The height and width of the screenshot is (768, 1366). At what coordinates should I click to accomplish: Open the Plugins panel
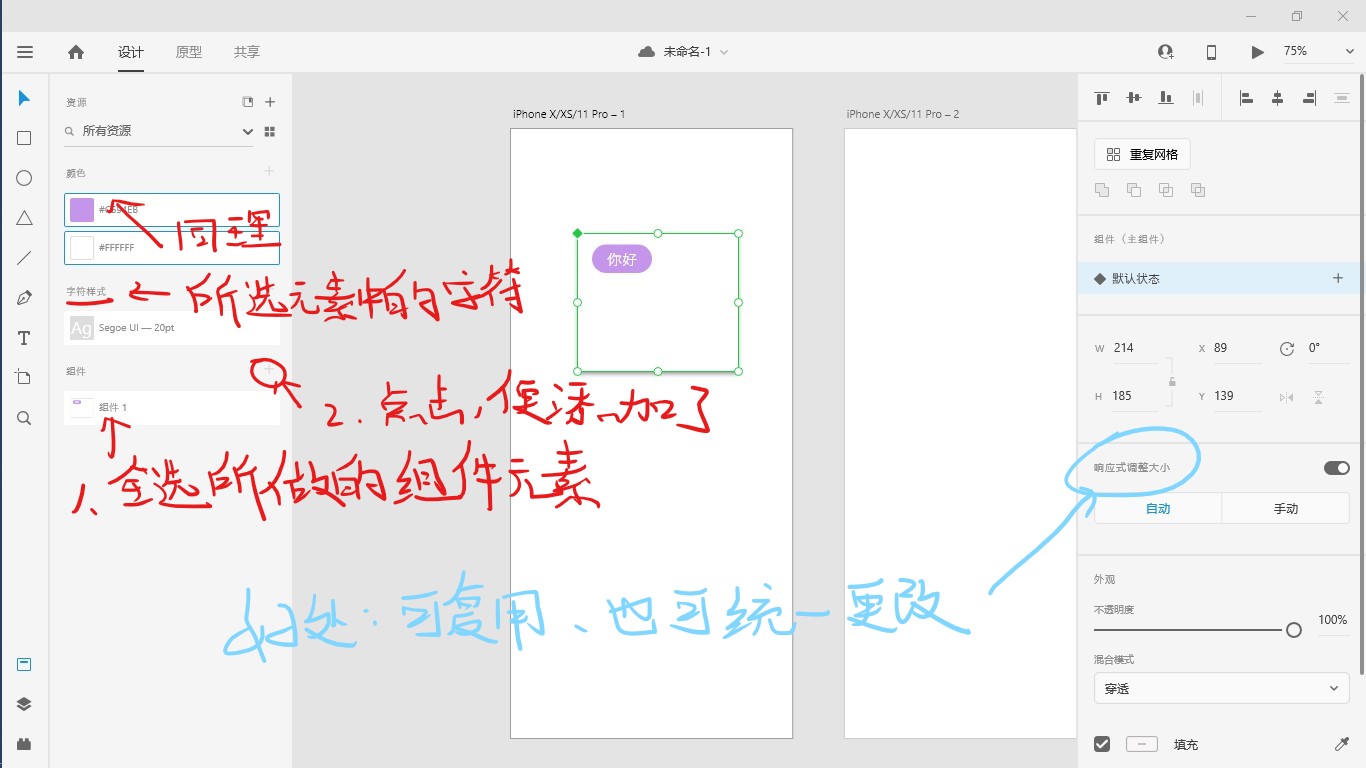click(24, 744)
